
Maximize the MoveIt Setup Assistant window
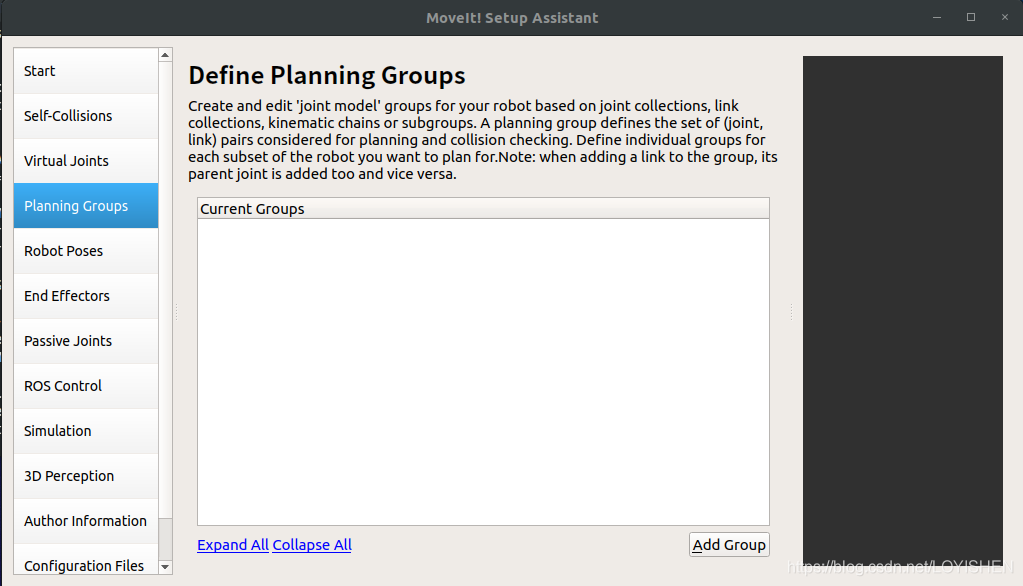971,18
